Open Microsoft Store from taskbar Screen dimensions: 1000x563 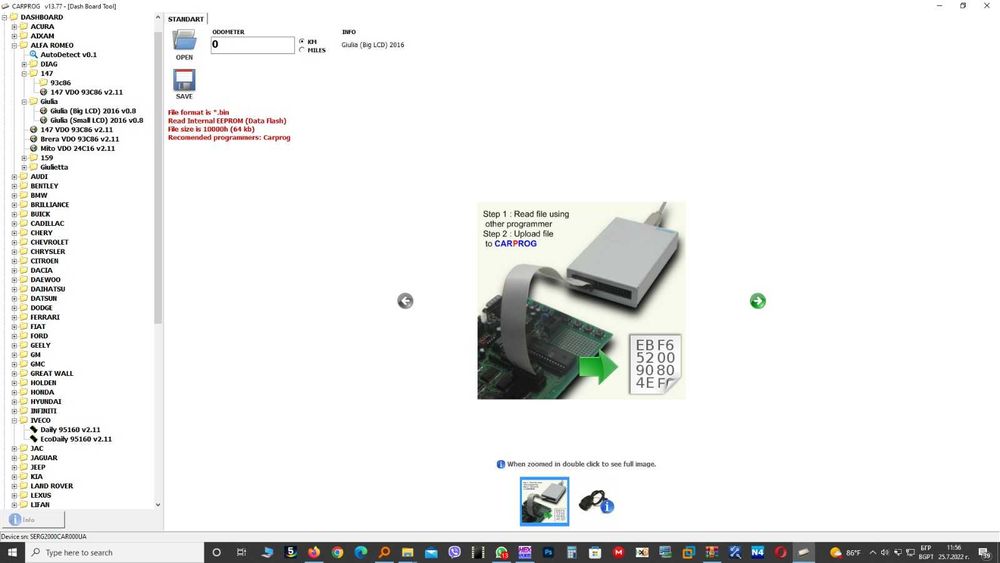(595, 552)
